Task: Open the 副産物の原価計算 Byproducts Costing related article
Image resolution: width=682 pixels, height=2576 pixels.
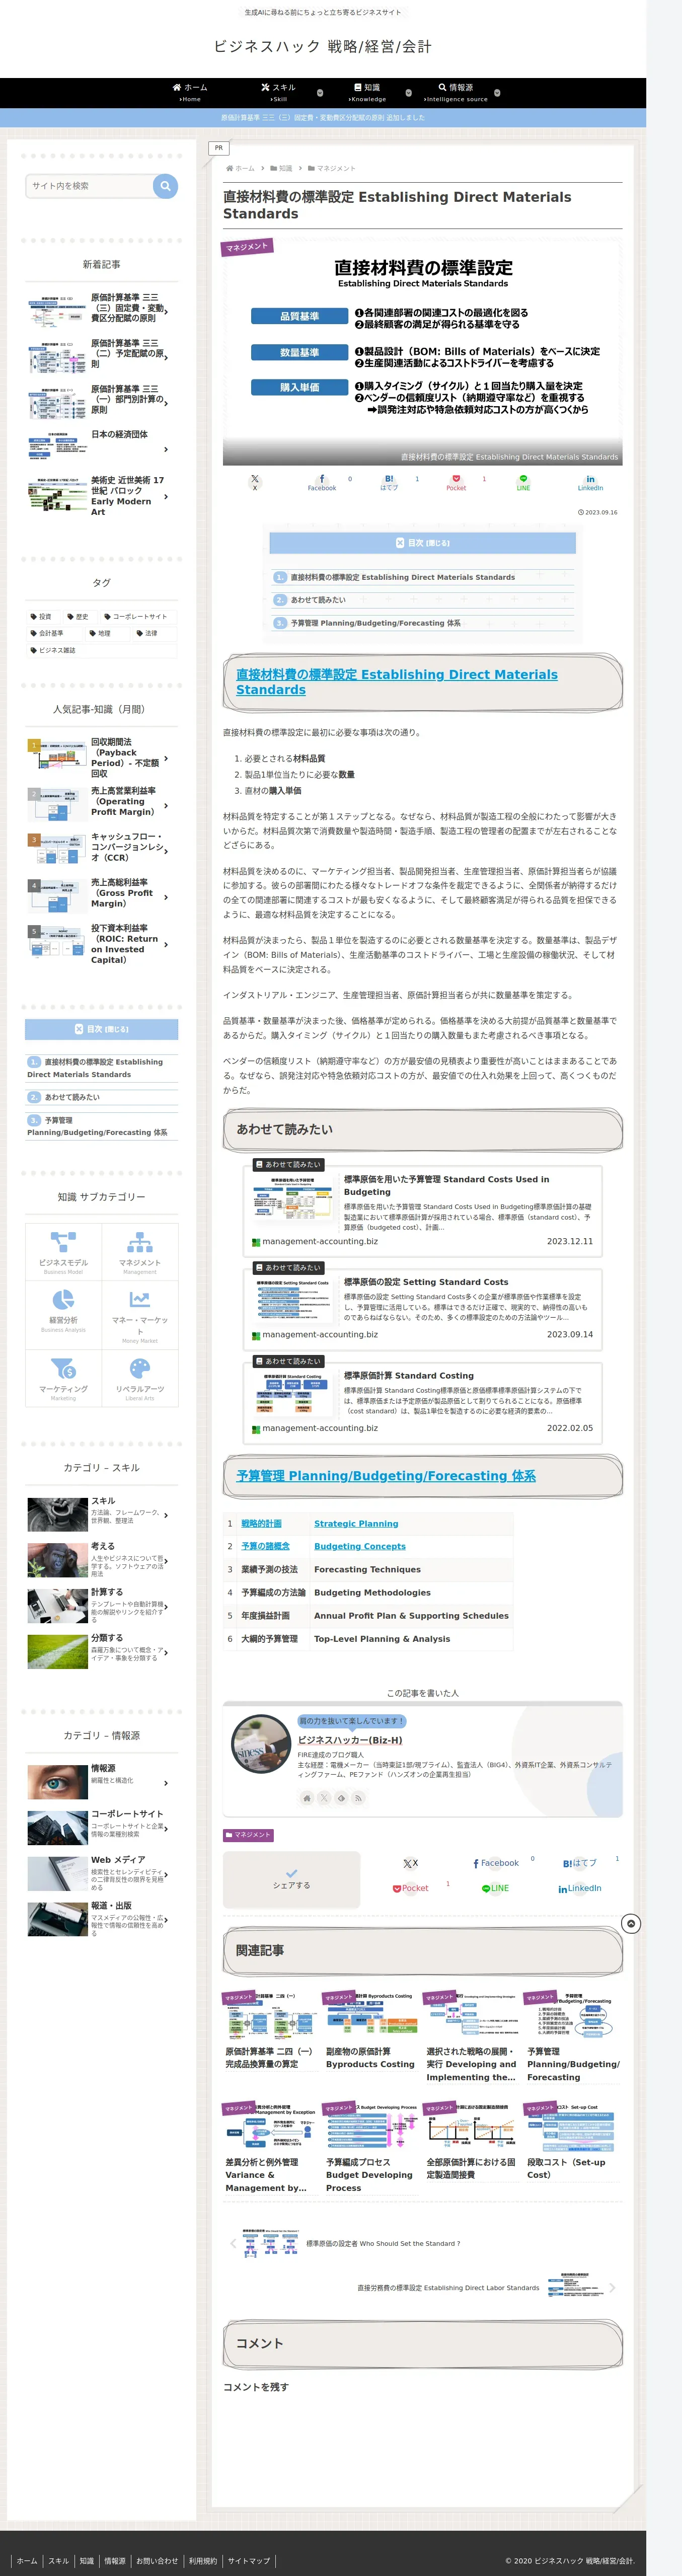Action: click(x=371, y=2031)
